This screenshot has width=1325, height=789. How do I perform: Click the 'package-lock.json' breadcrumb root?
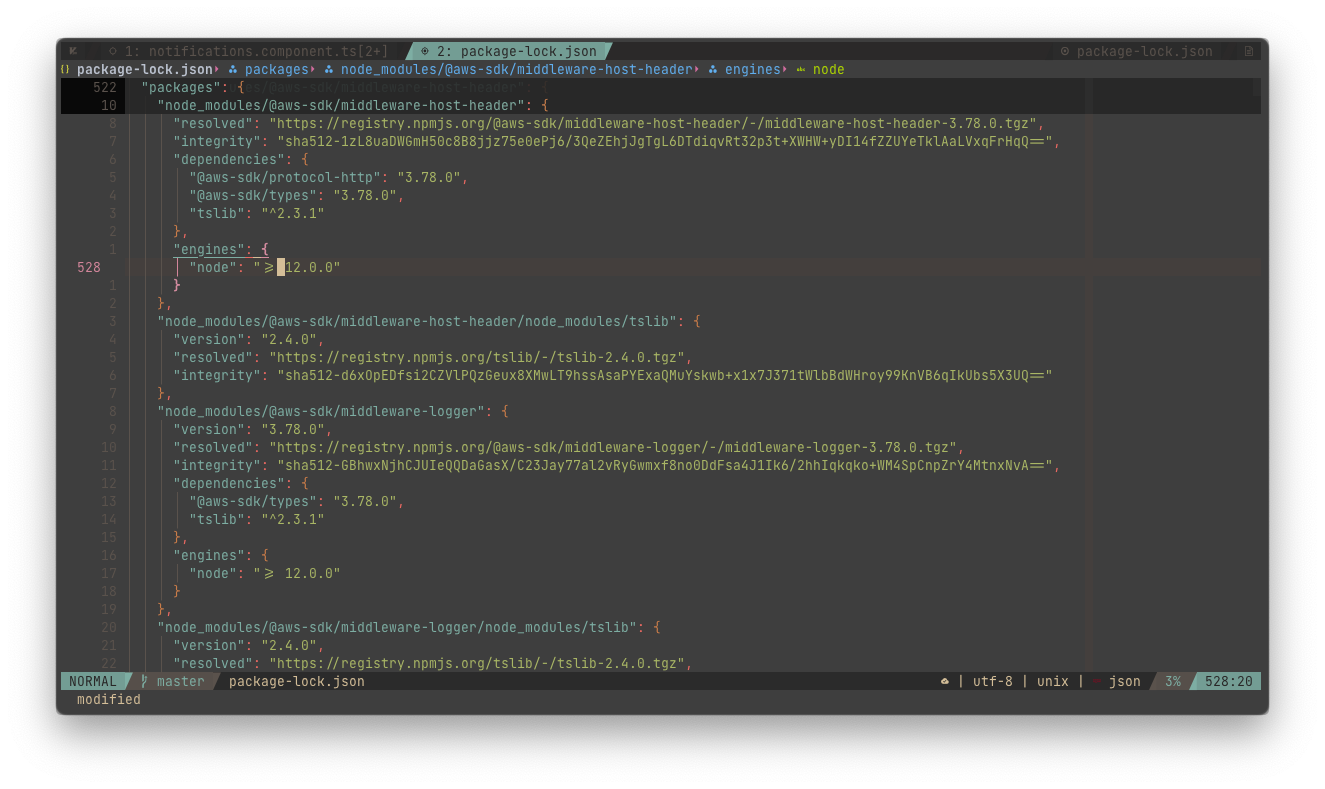coord(144,69)
